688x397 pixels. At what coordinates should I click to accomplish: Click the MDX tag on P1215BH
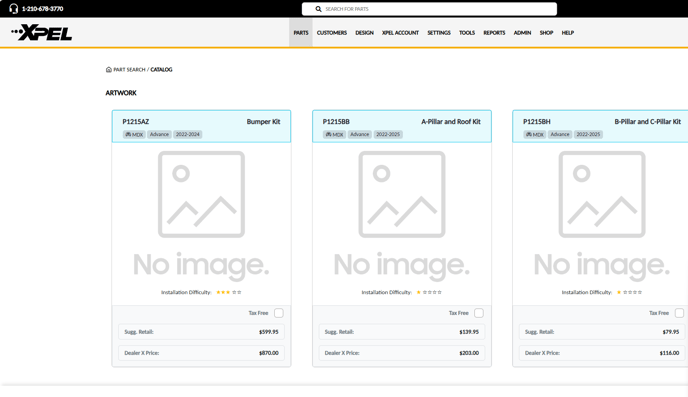coord(534,134)
